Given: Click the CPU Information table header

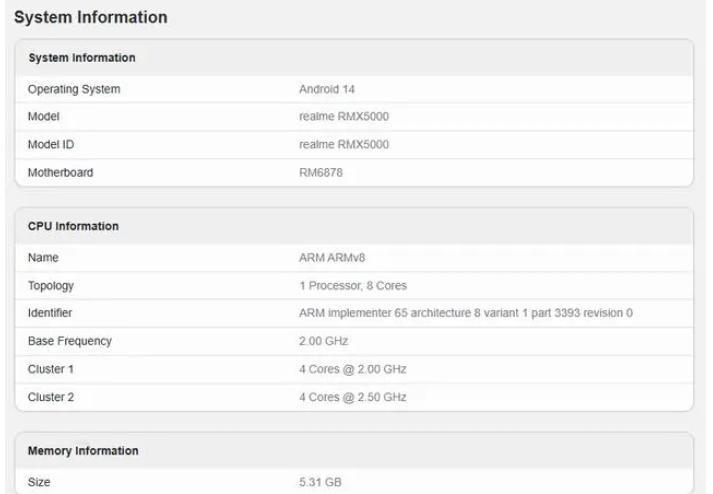Looking at the screenshot, I should coord(73,226).
